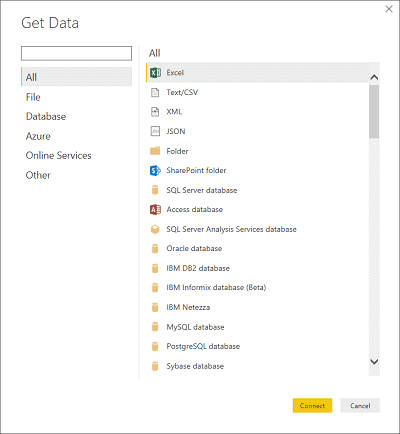The width and height of the screenshot is (400, 434).
Task: Select the Excel data source icon
Action: (155, 73)
